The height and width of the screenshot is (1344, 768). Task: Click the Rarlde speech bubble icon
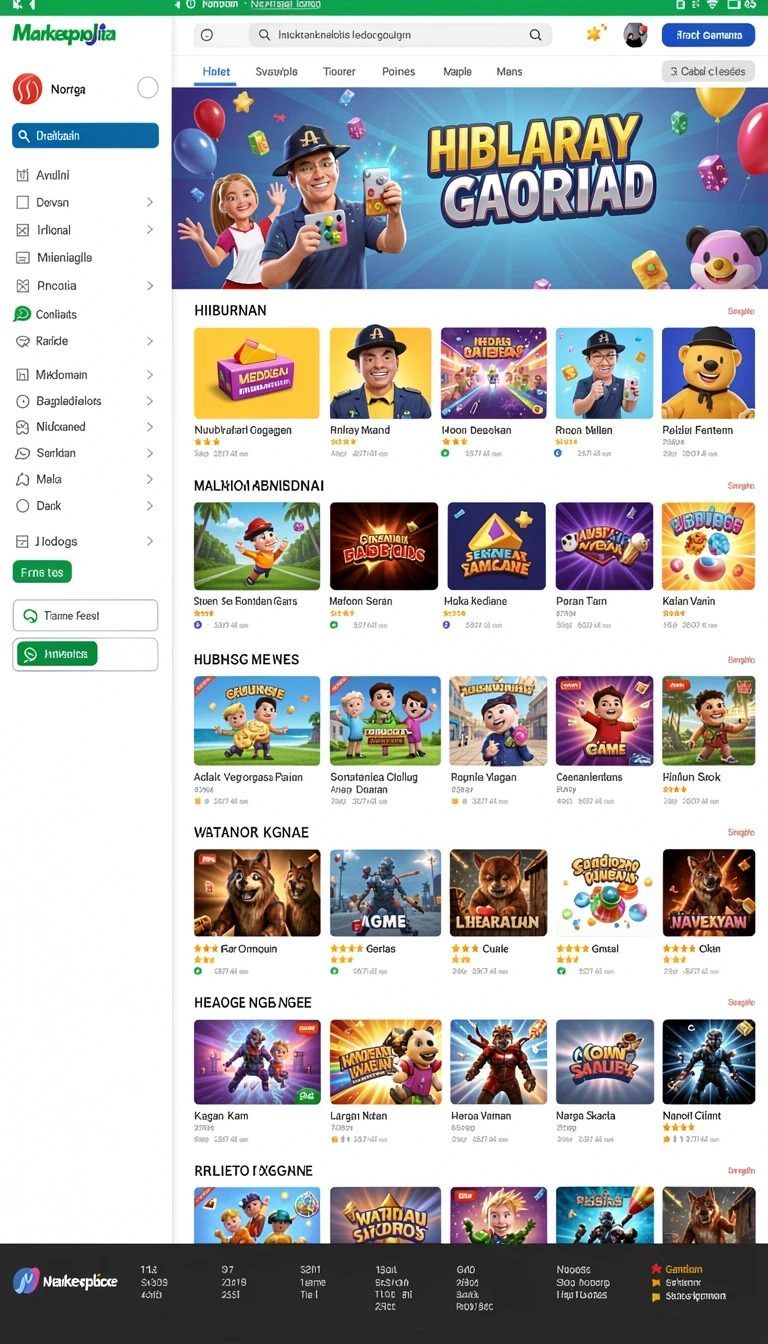click(x=22, y=341)
